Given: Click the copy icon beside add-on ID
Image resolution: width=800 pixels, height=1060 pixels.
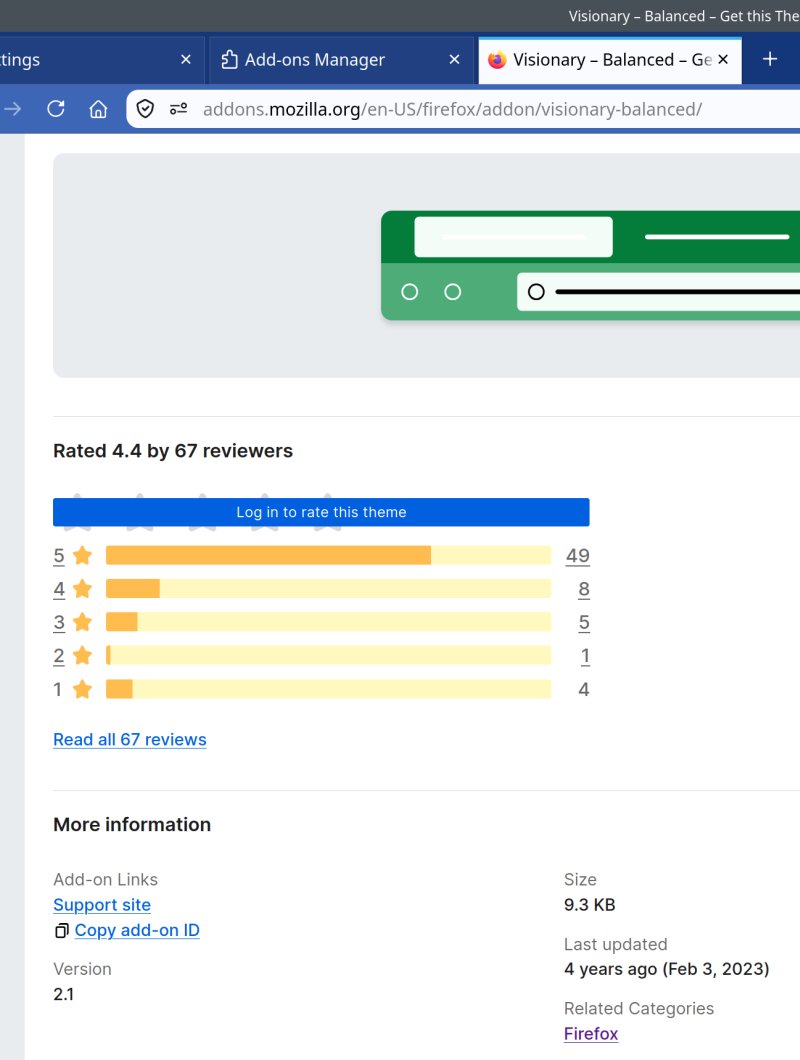Looking at the screenshot, I should 62,931.
